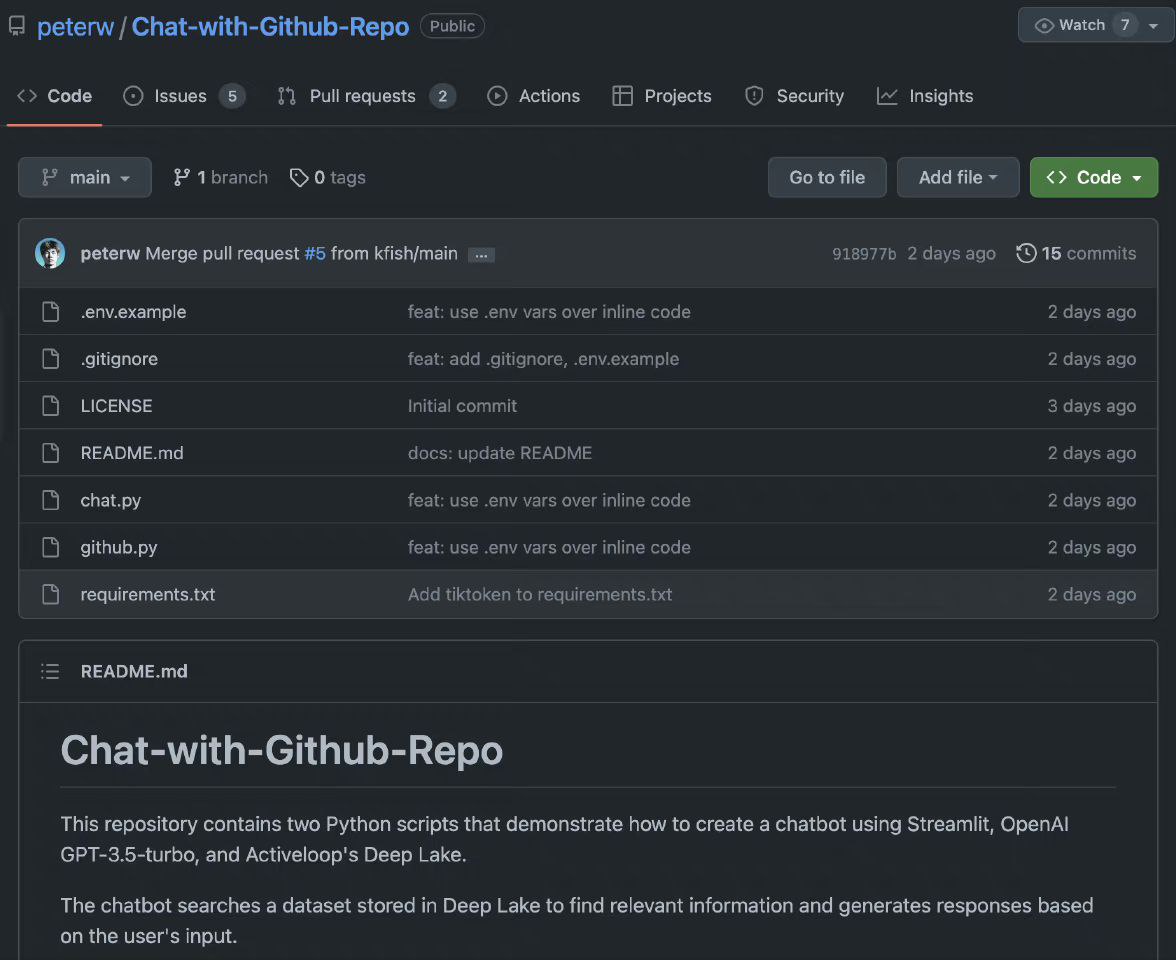
Task: Click peterw's avatar on the commit row
Action: point(49,253)
